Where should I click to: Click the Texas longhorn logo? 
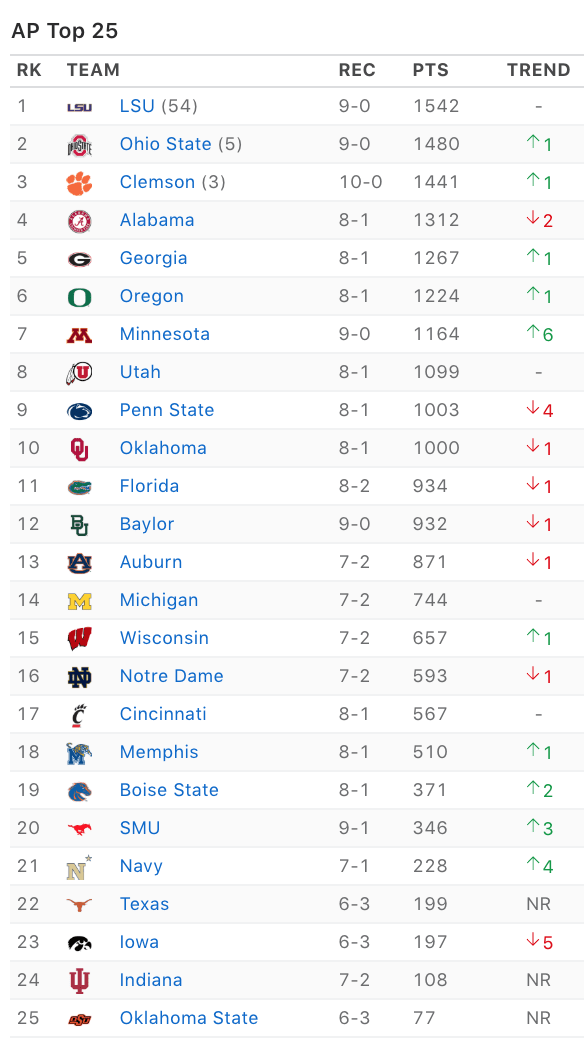(80, 905)
